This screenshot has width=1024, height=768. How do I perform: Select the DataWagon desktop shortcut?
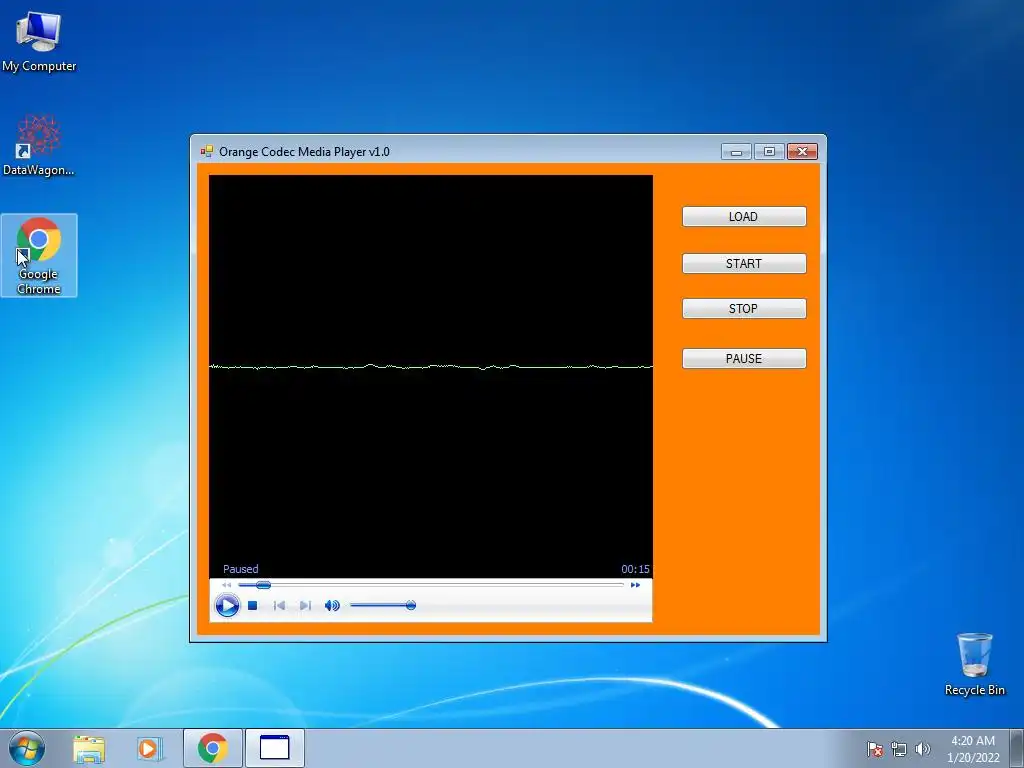(x=39, y=145)
